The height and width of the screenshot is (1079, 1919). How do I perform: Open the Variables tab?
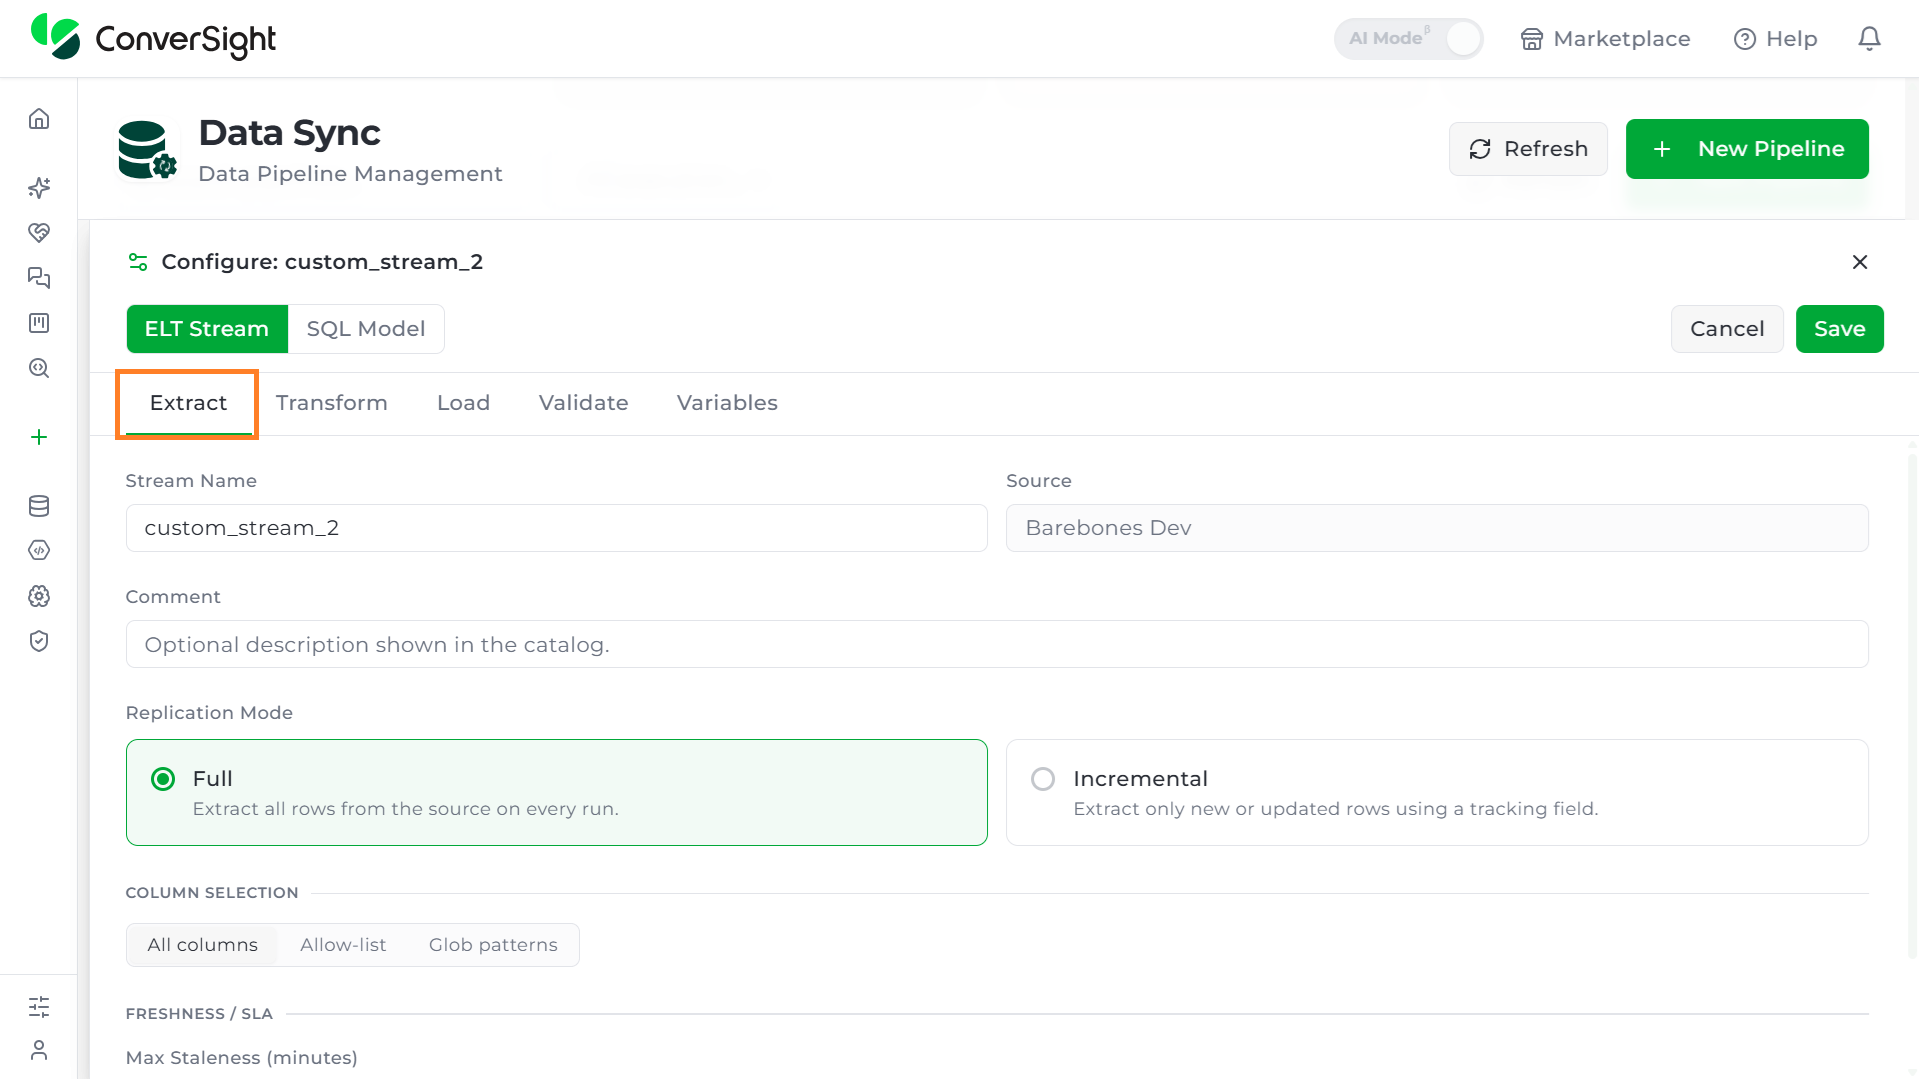coord(727,403)
